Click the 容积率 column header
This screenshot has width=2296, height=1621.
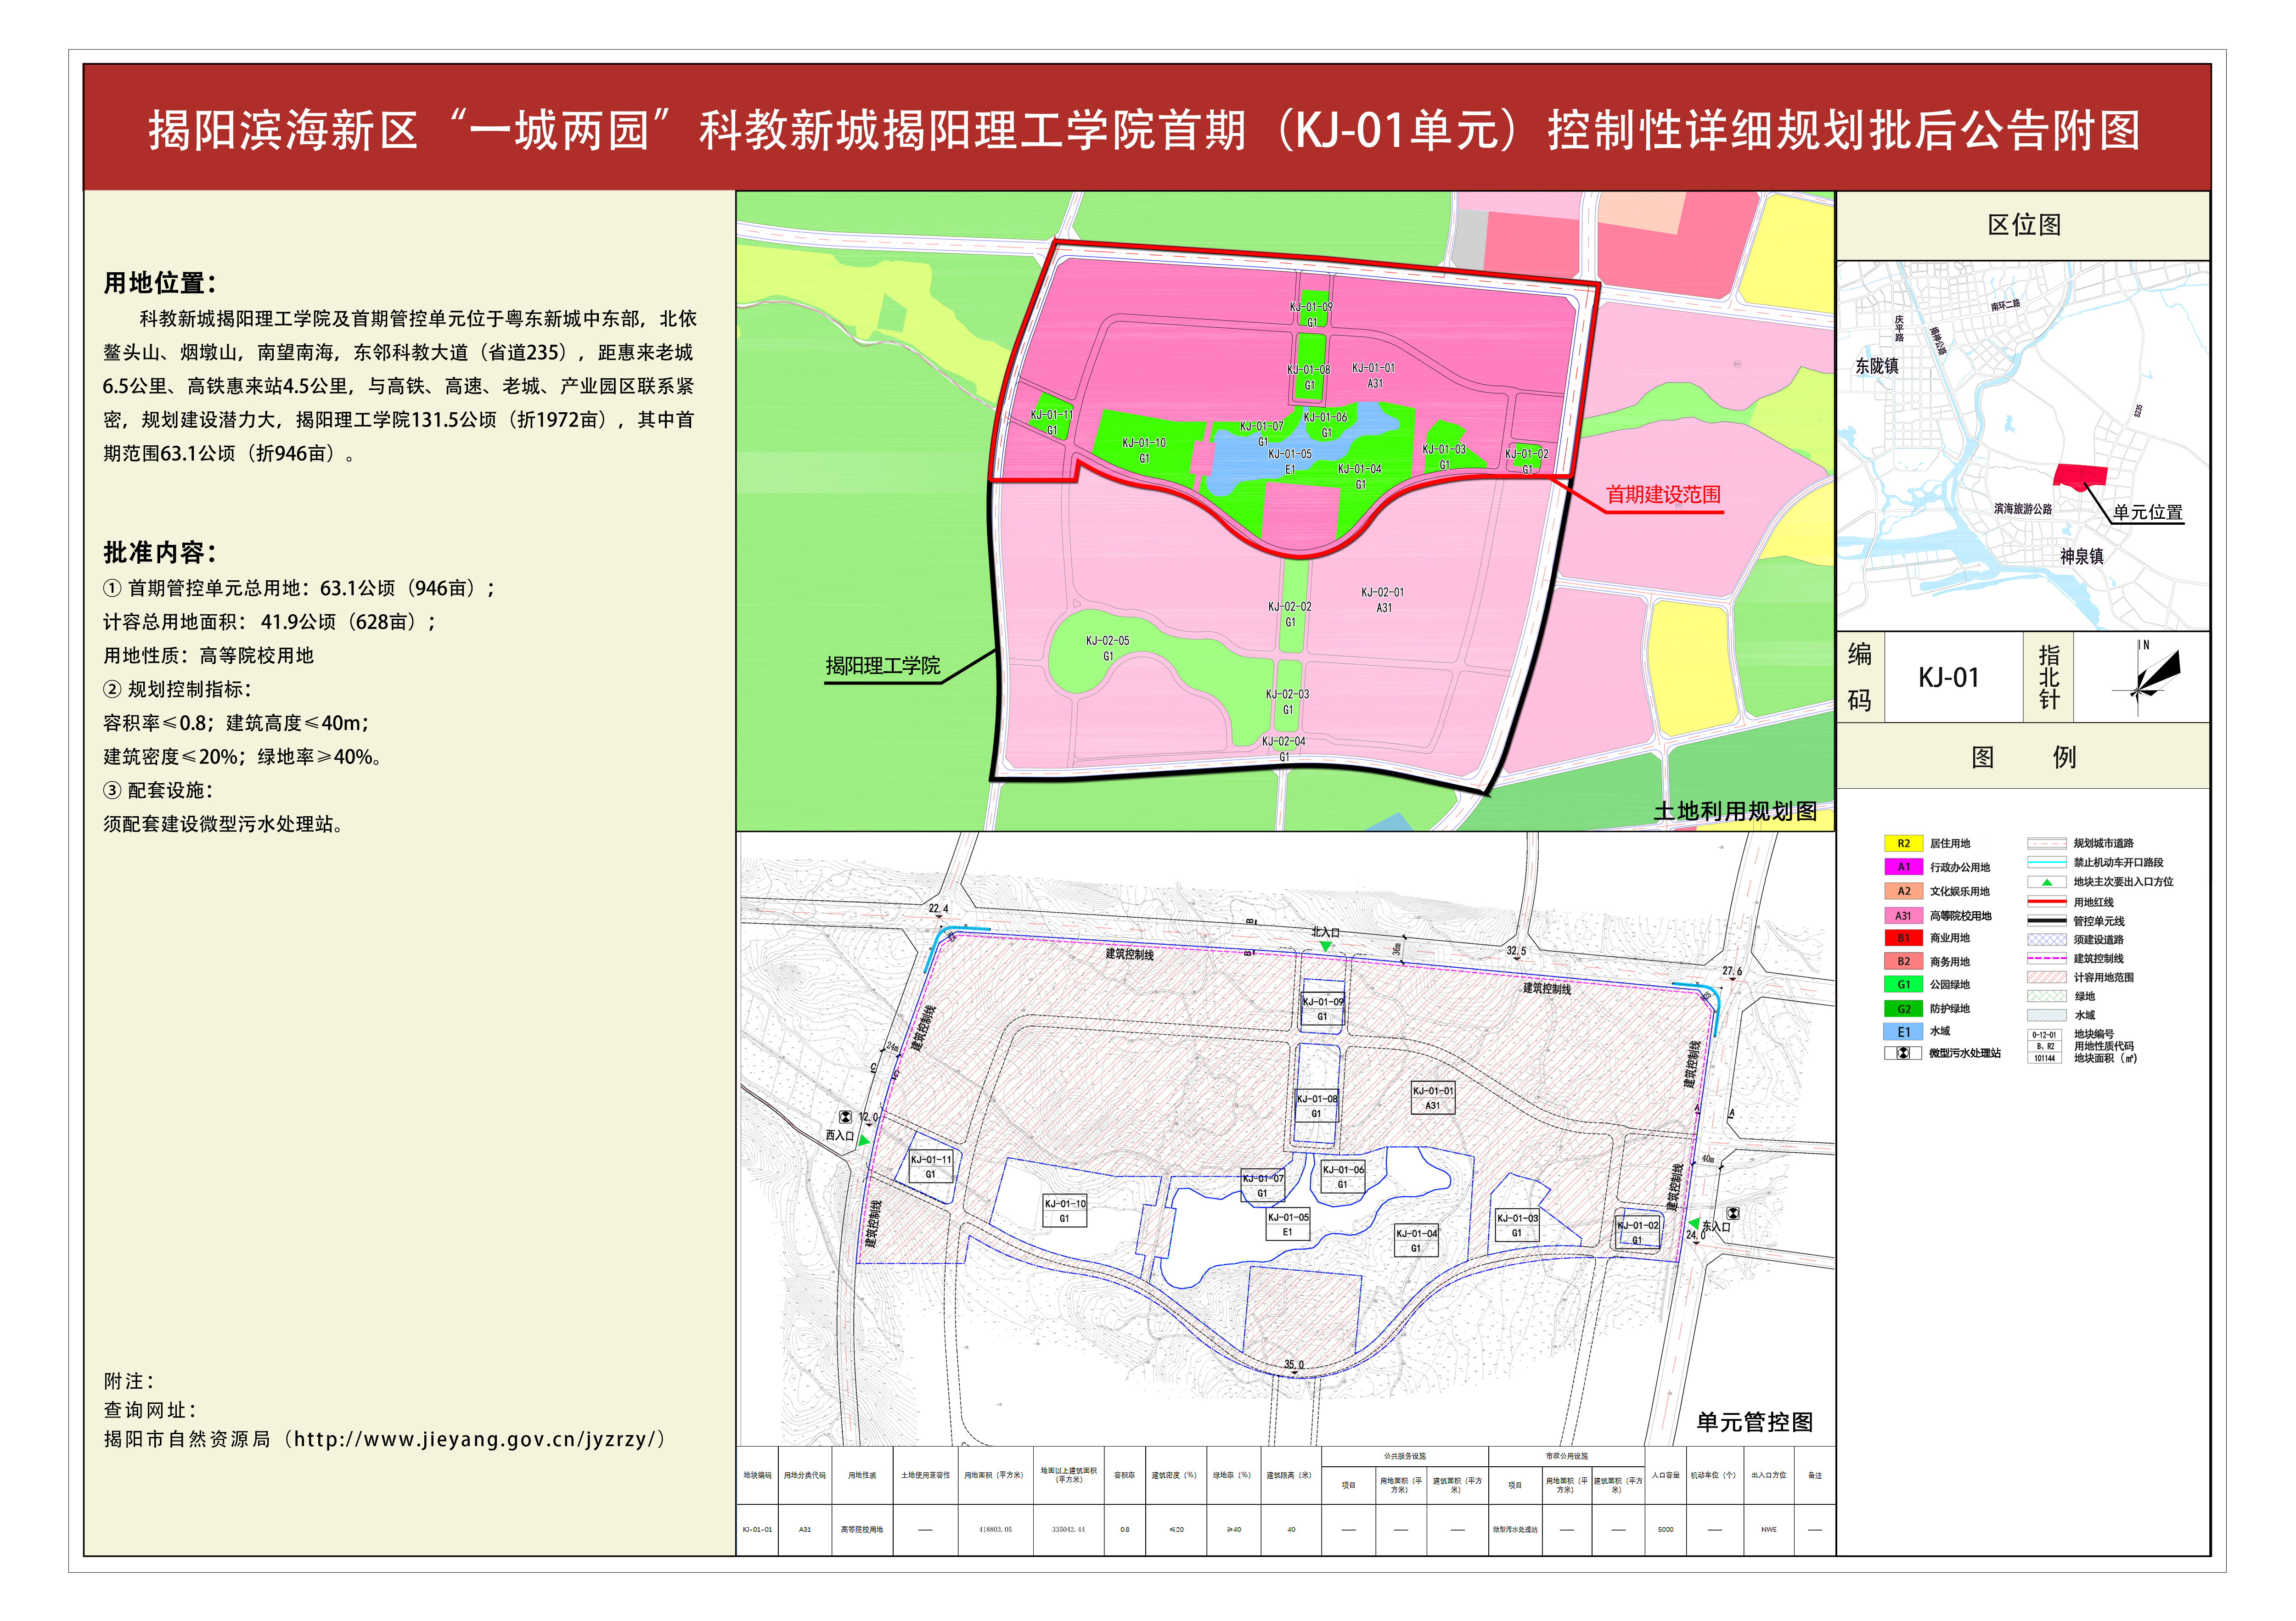pyautogui.click(x=1125, y=1475)
